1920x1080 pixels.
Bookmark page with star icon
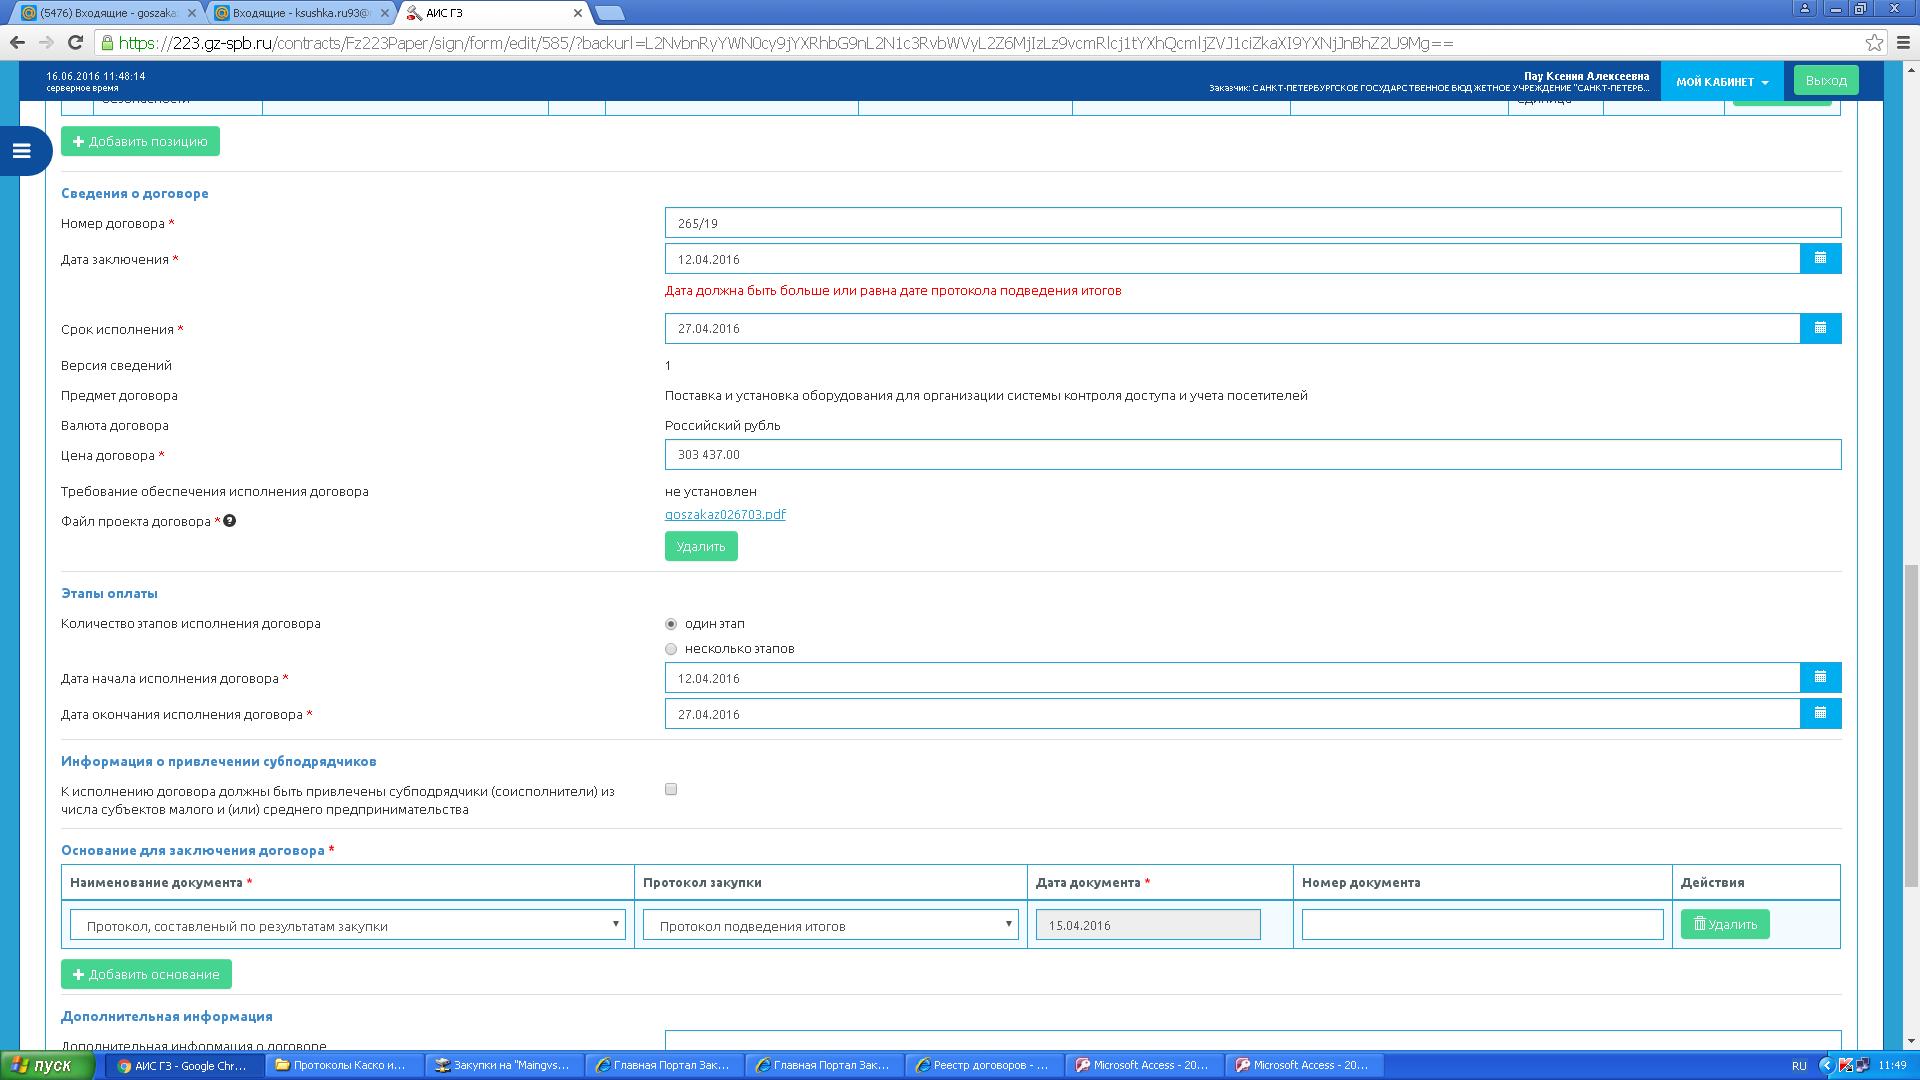pyautogui.click(x=1874, y=43)
